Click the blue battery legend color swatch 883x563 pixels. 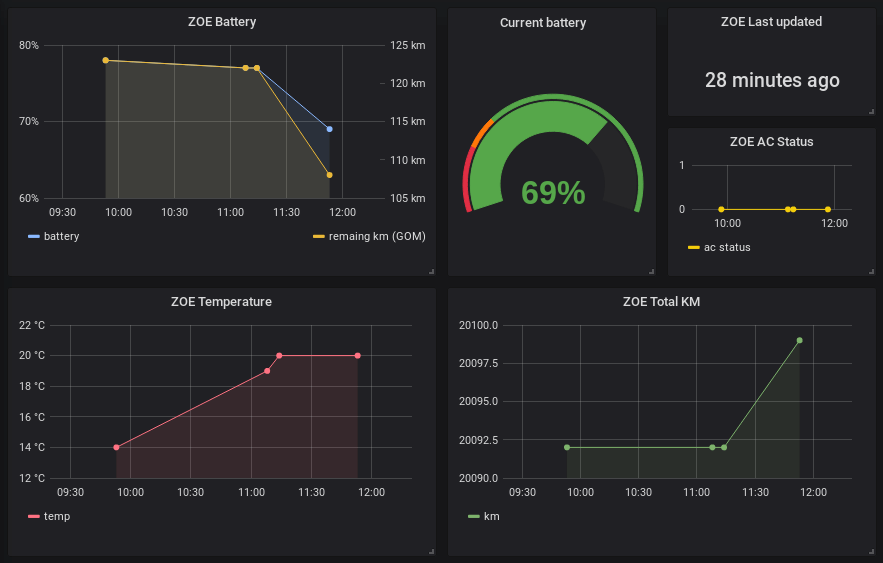point(34,236)
